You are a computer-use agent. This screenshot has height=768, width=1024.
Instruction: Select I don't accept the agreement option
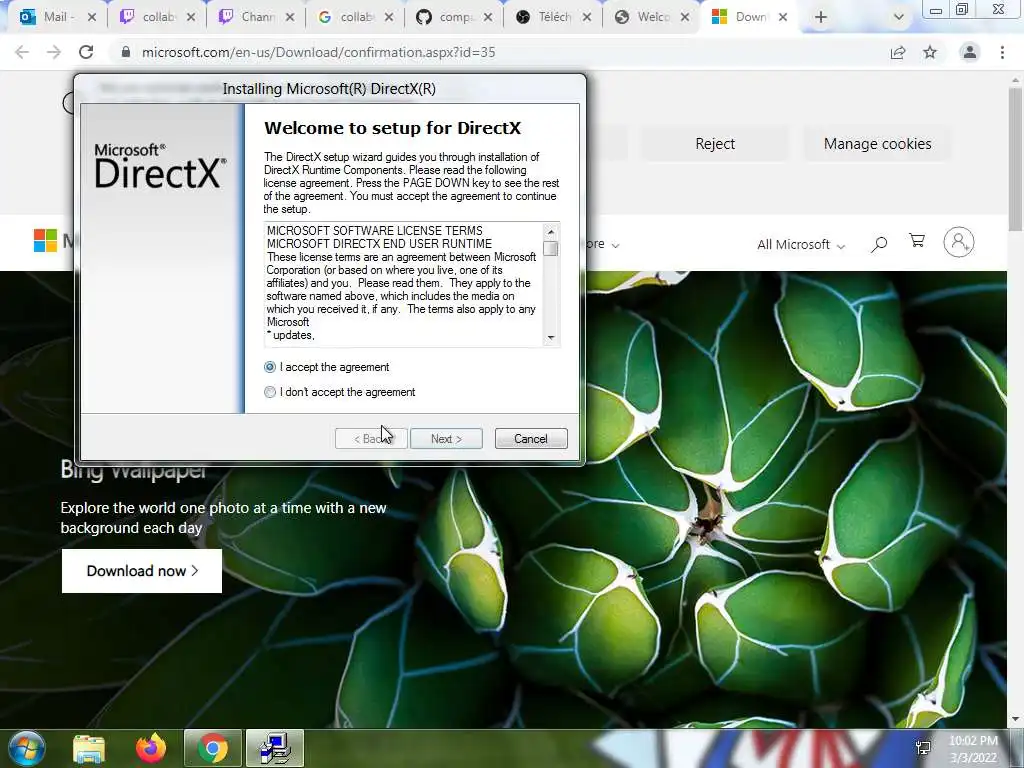coord(270,392)
